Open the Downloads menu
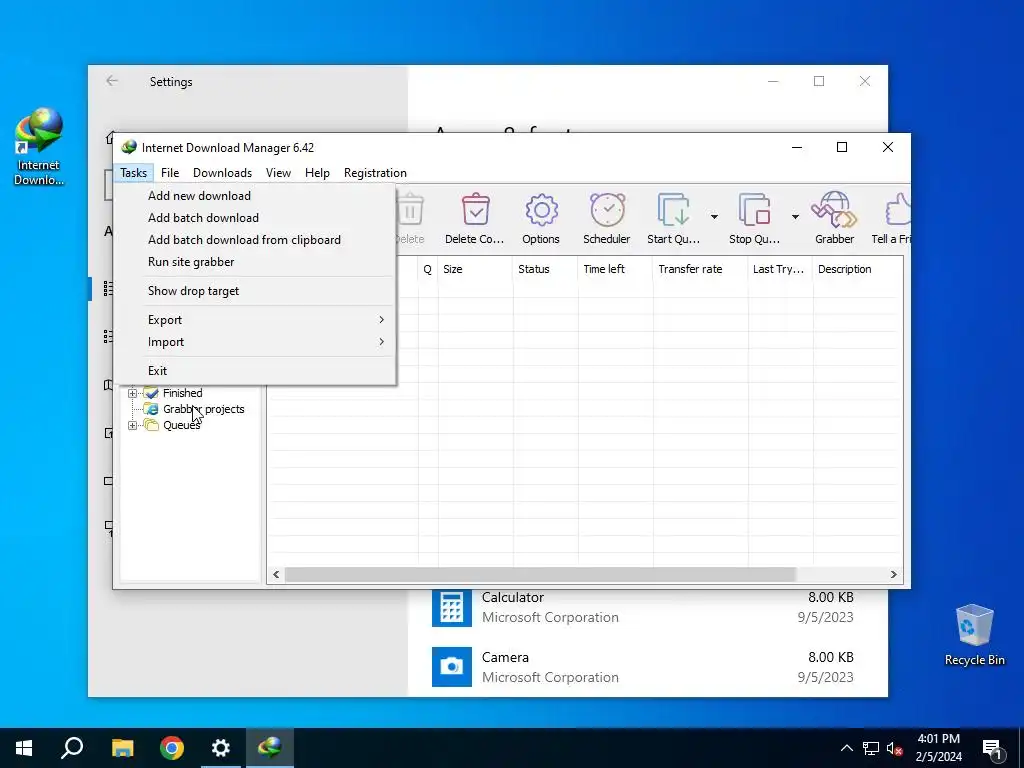Screen dimensions: 1024x768 pos(222,173)
